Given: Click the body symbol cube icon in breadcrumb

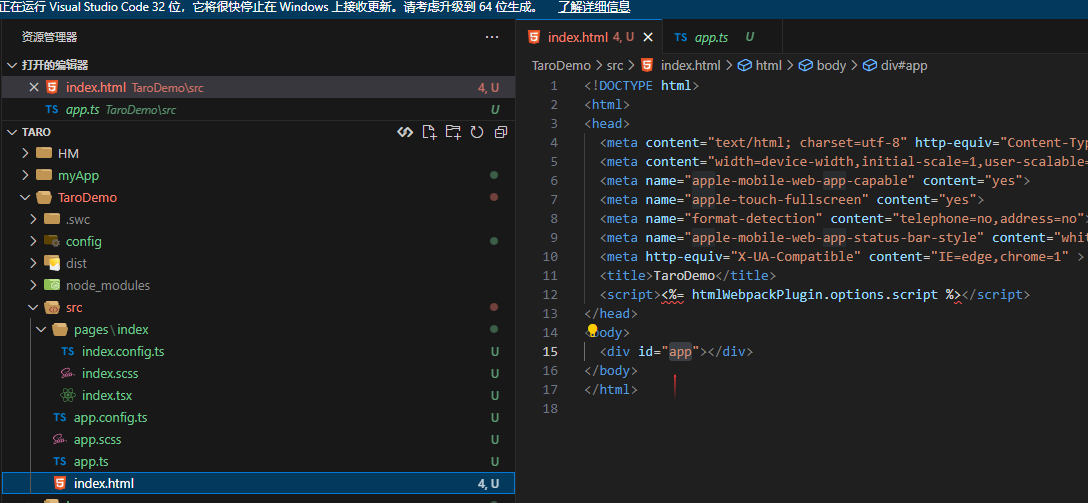Looking at the screenshot, I should pyautogui.click(x=806, y=66).
